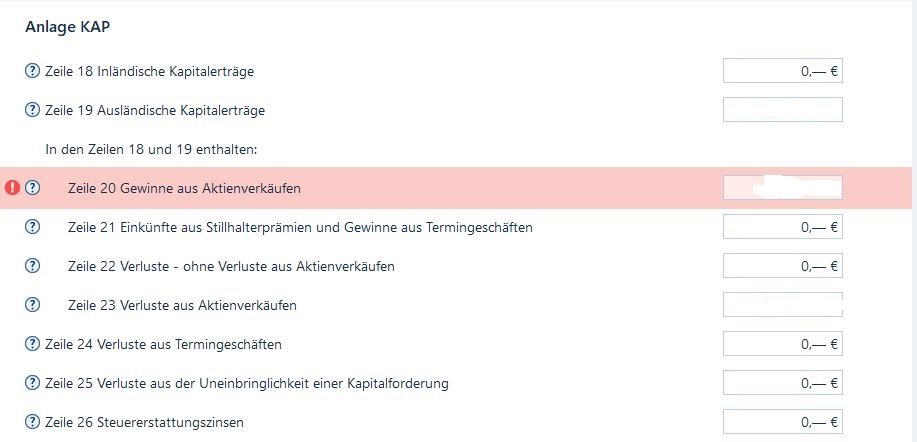Click the Zeile 23 Aktienverkäufe loss field
The image size is (917, 442).
click(782, 305)
